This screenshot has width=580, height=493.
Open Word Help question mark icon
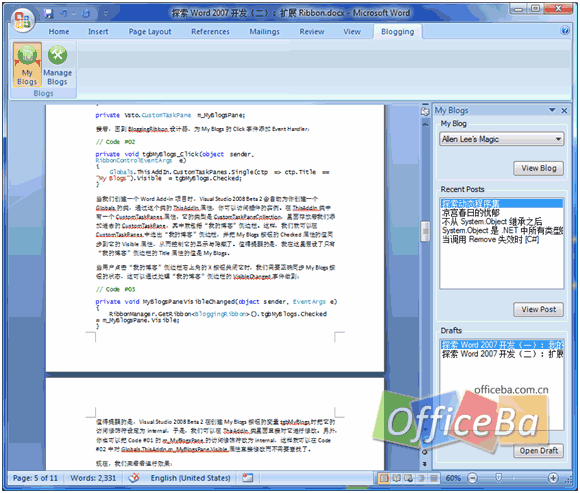565,30
